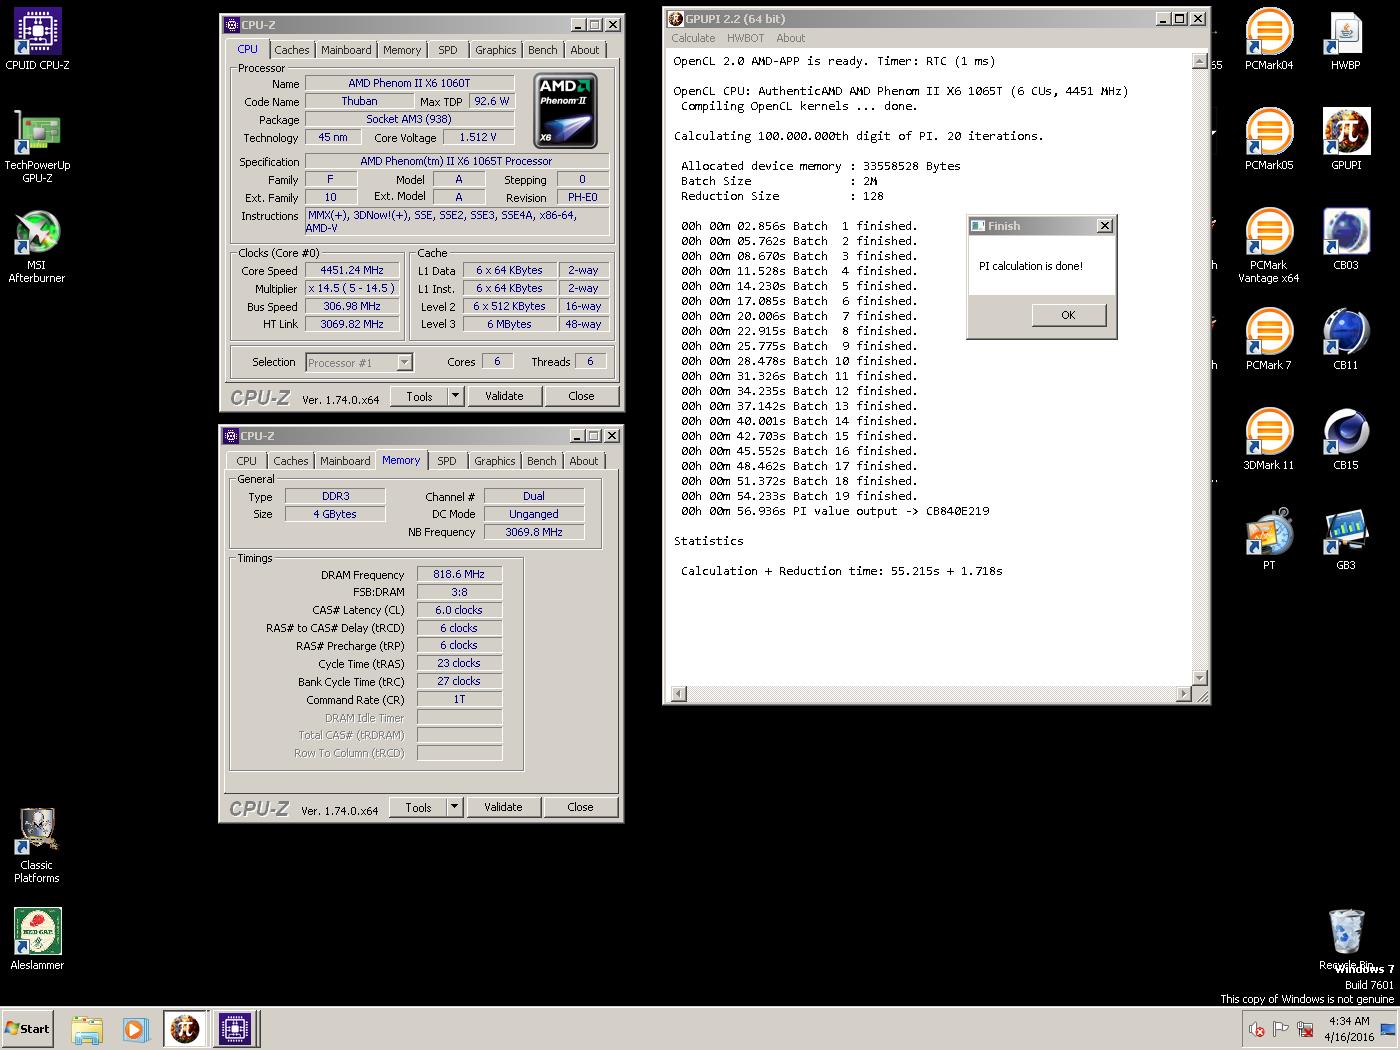
Task: Open Tools dropdown arrow in lower CPU-Z
Action: [x=454, y=807]
